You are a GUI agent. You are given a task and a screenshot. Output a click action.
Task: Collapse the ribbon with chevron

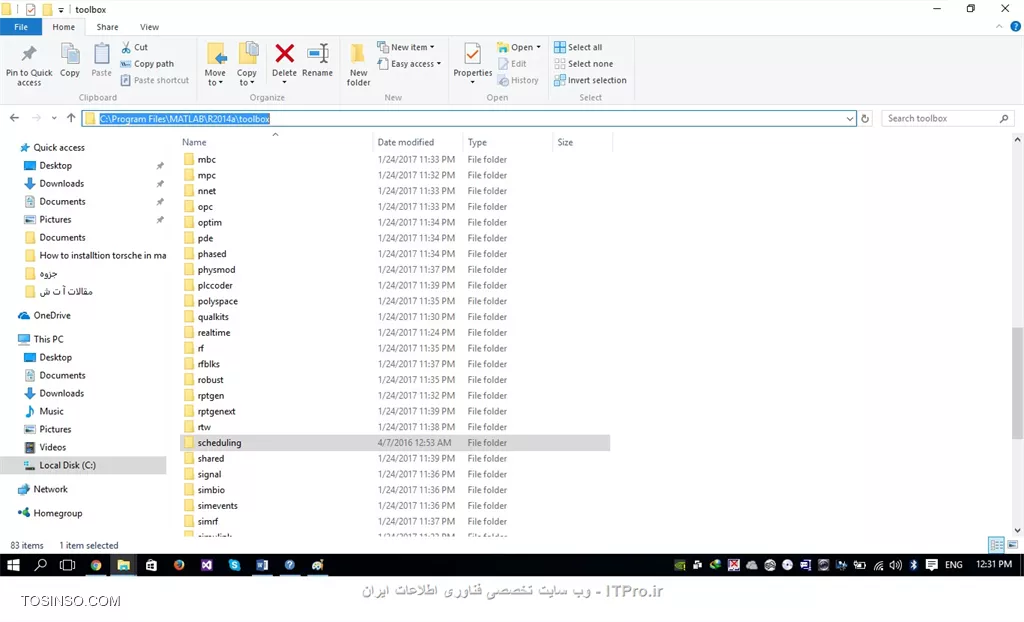pos(999,27)
